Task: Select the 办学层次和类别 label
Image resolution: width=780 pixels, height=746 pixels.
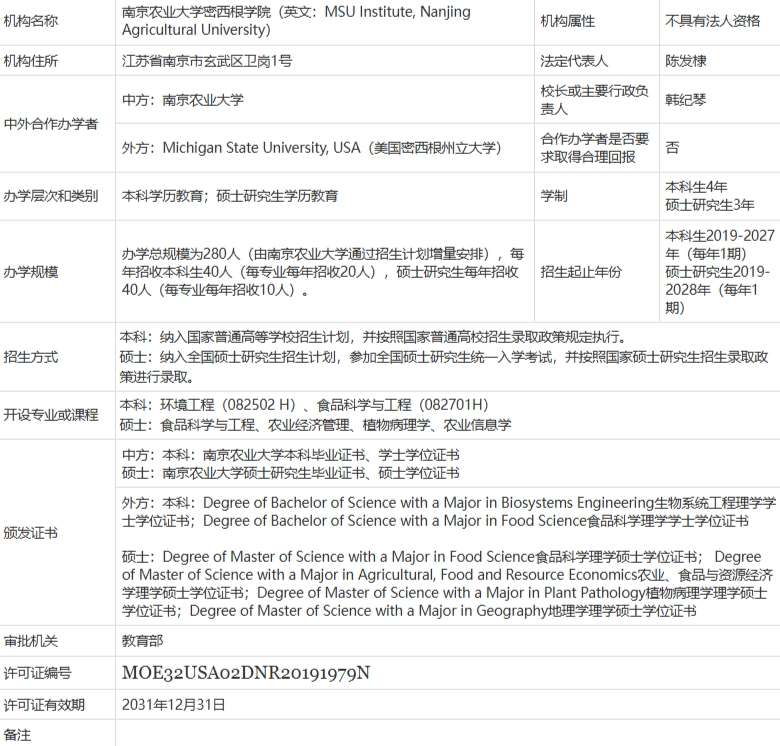Action: pyautogui.click(x=51, y=196)
